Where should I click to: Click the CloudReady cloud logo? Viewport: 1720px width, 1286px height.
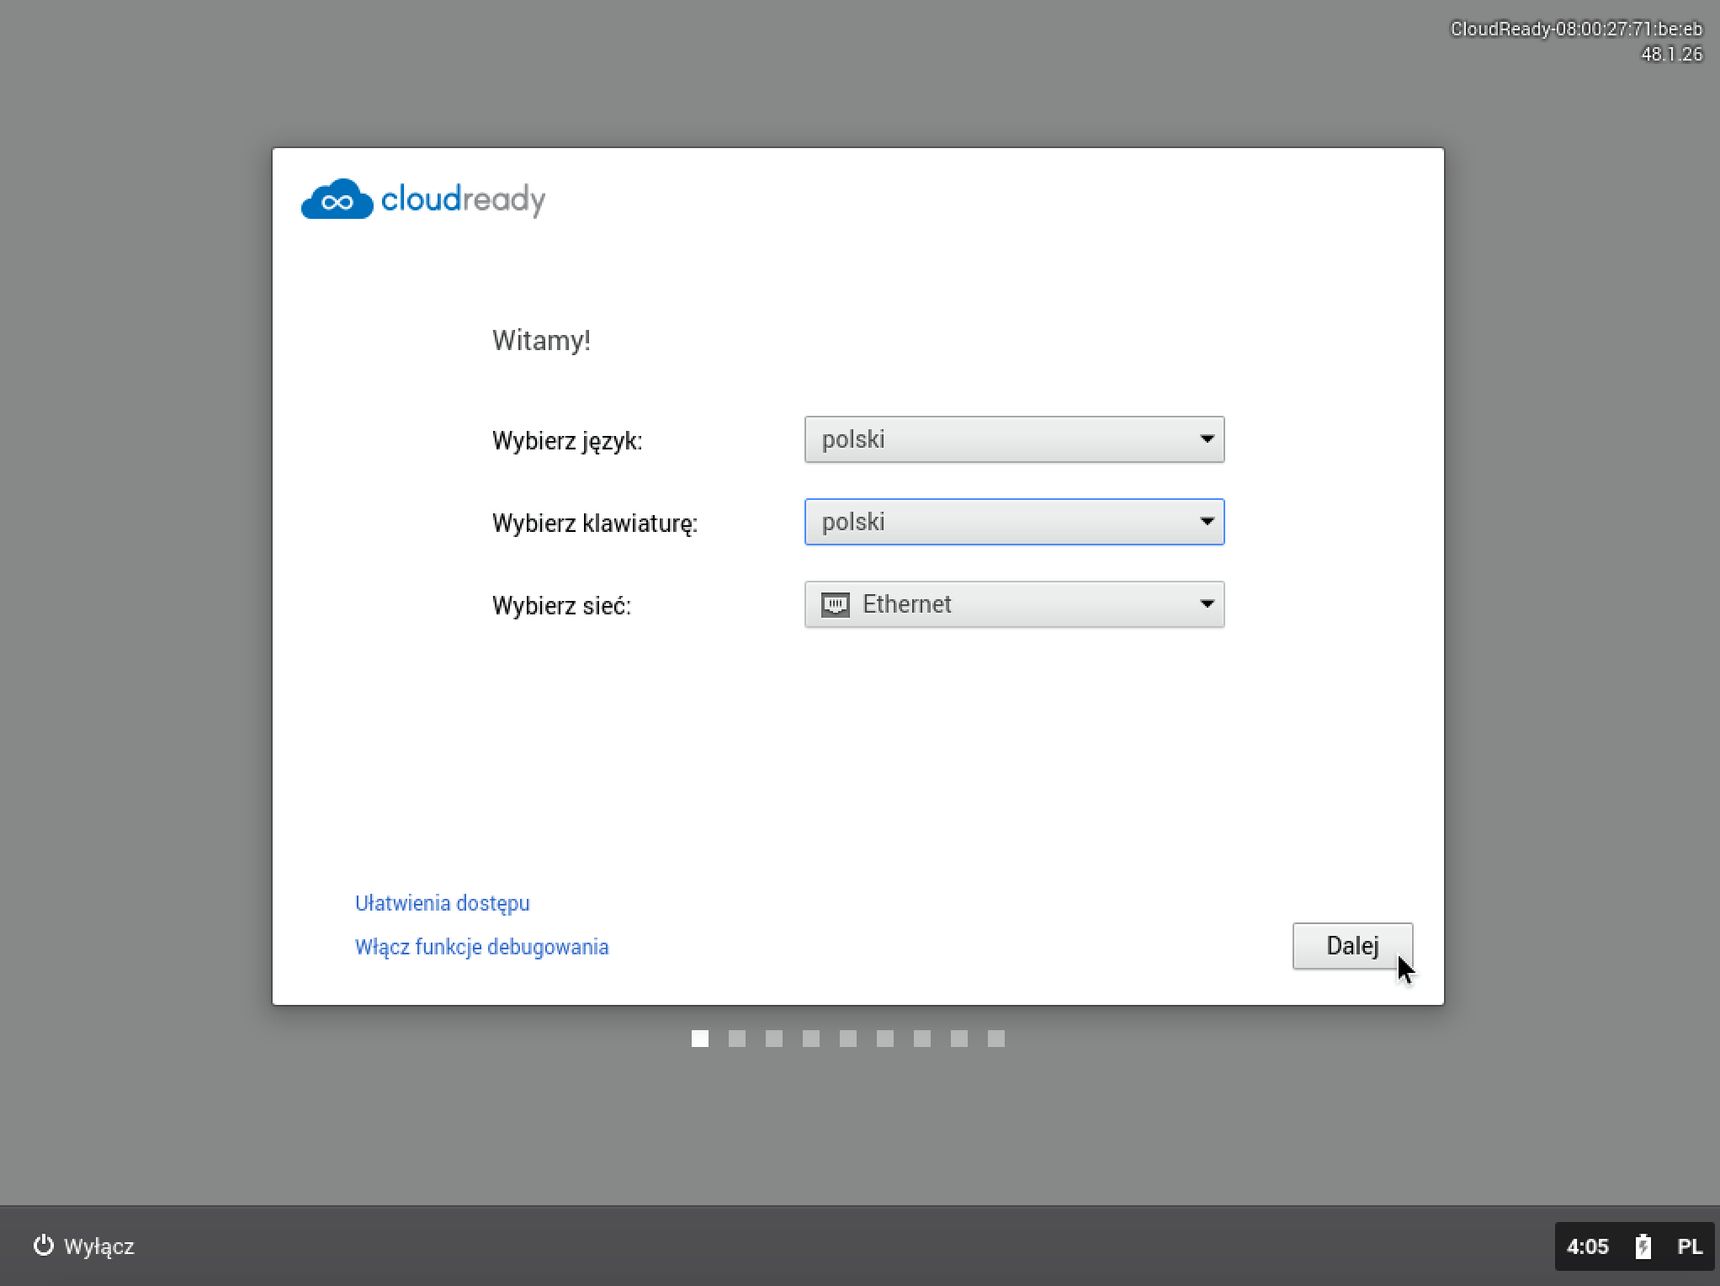tap(337, 199)
